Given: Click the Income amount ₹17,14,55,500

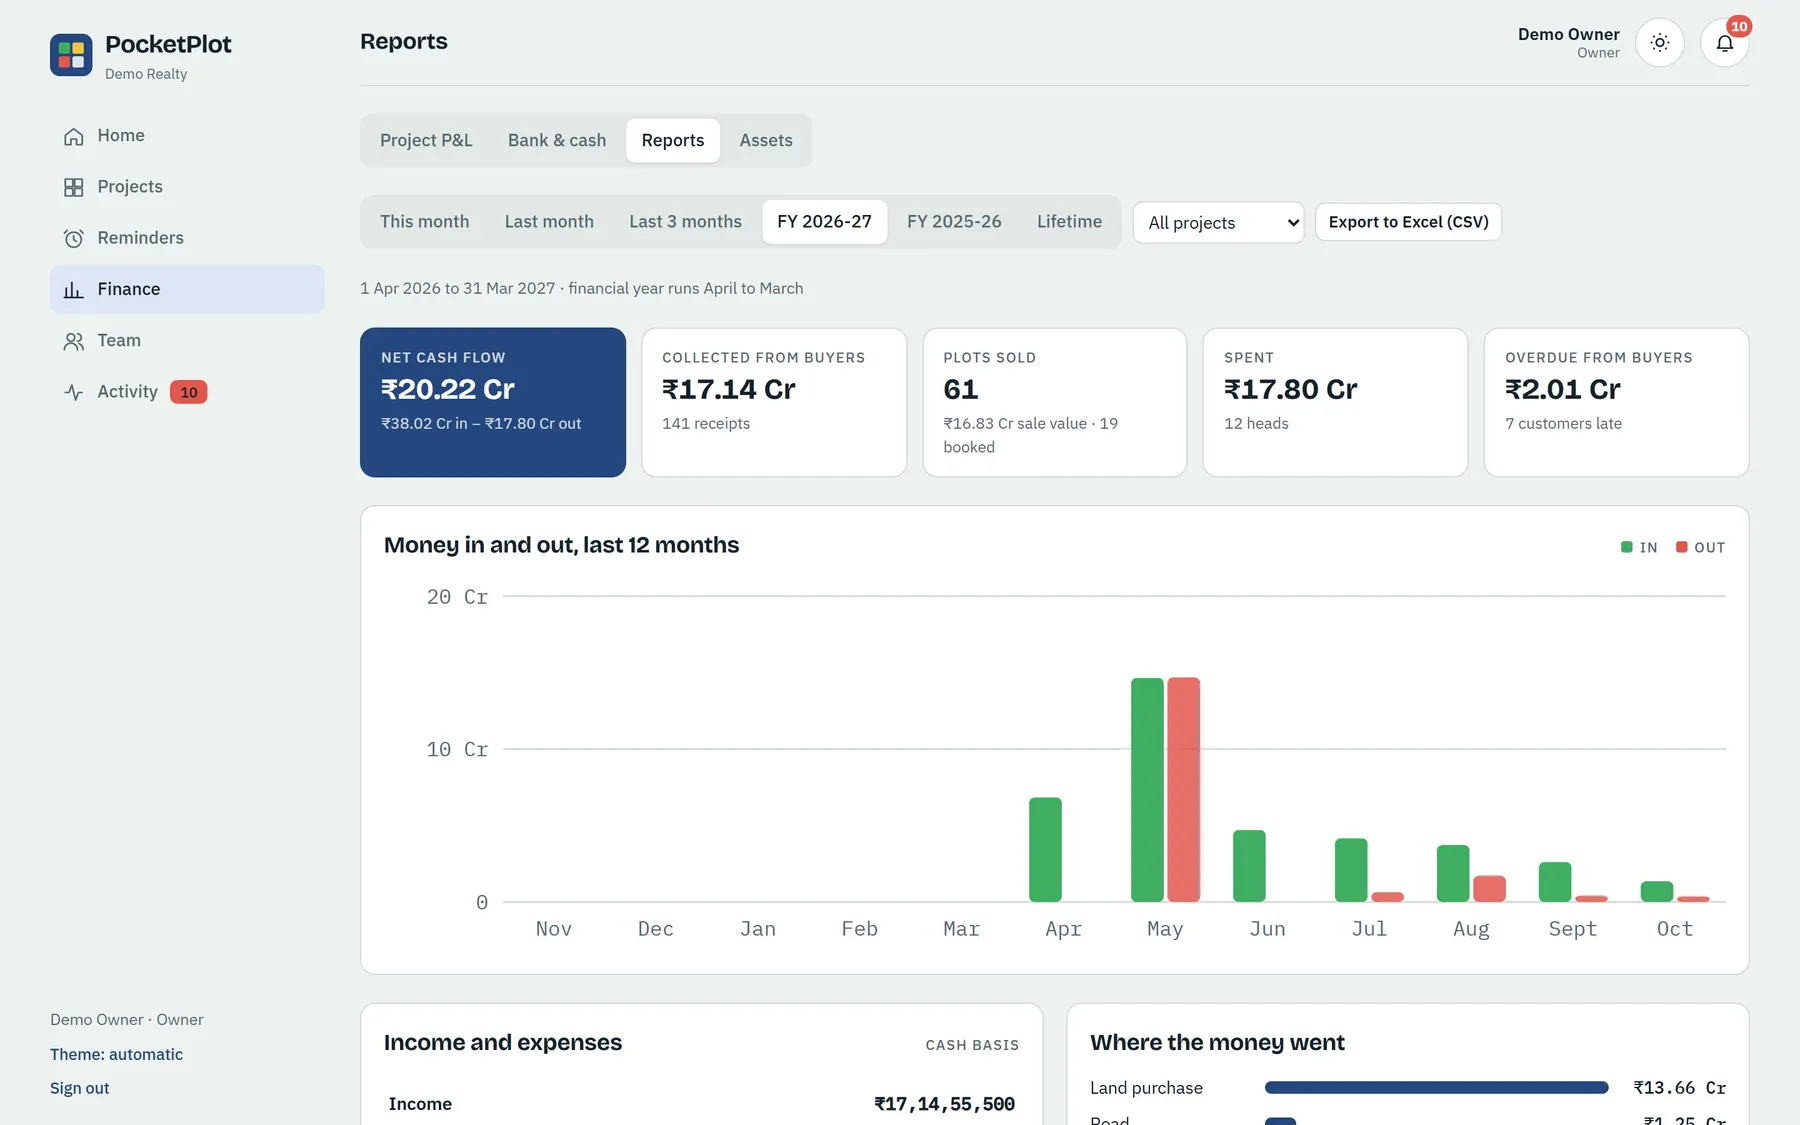Looking at the screenshot, I should [944, 1104].
